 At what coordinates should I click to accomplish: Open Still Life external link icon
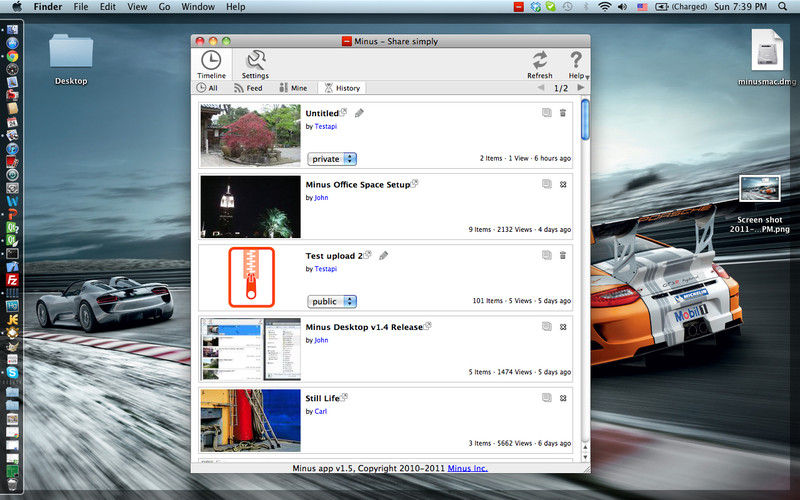(344, 396)
